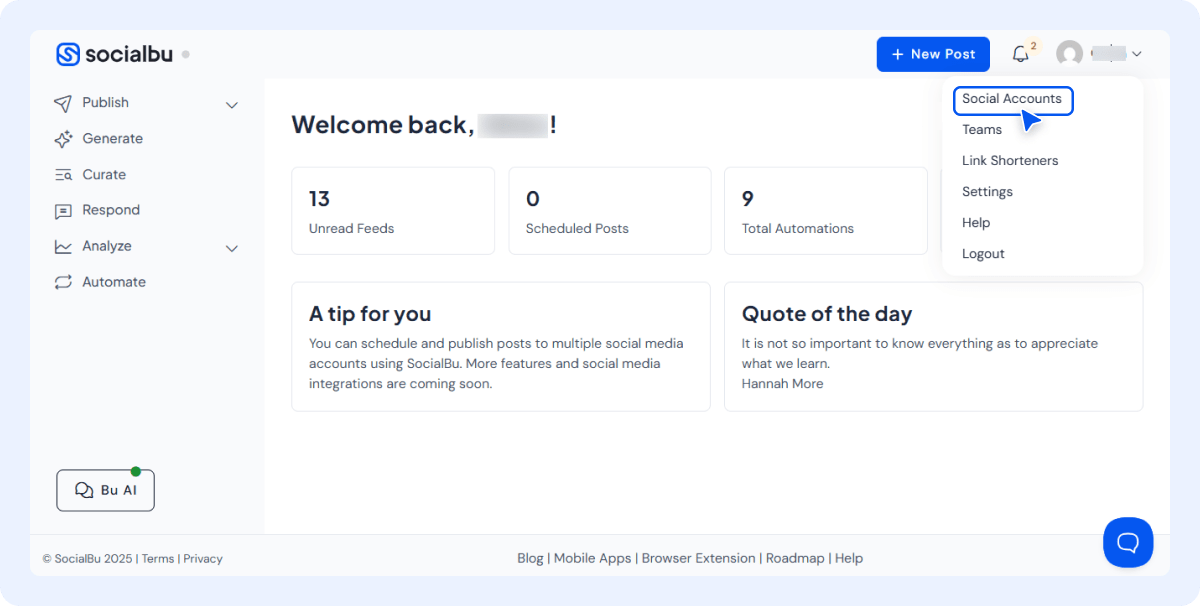
Task: Toggle the Bu AI assistant
Action: coord(105,490)
